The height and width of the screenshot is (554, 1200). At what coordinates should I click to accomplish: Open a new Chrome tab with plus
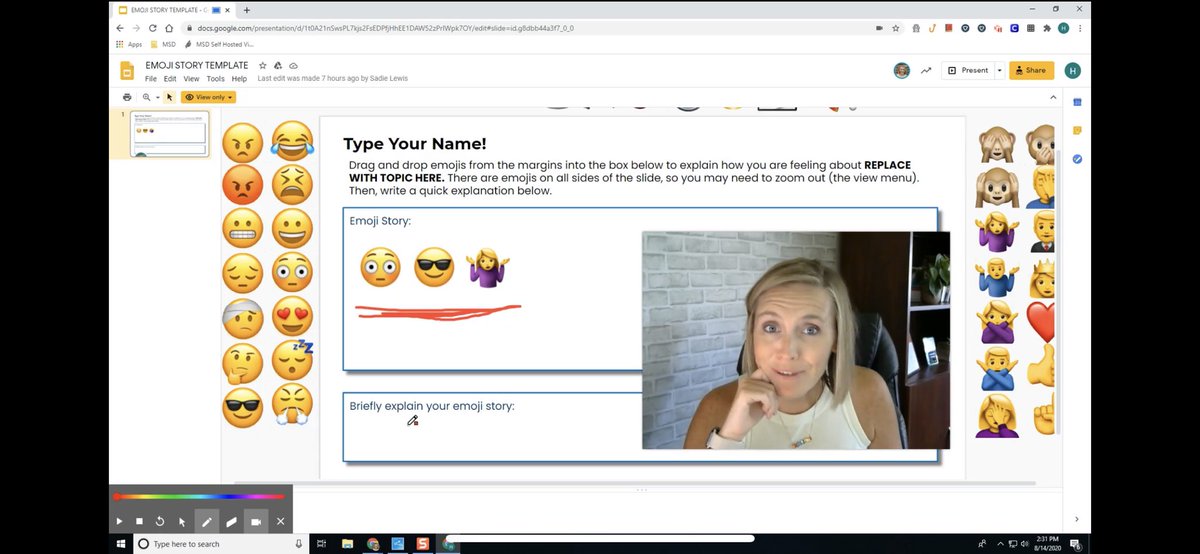tap(247, 9)
